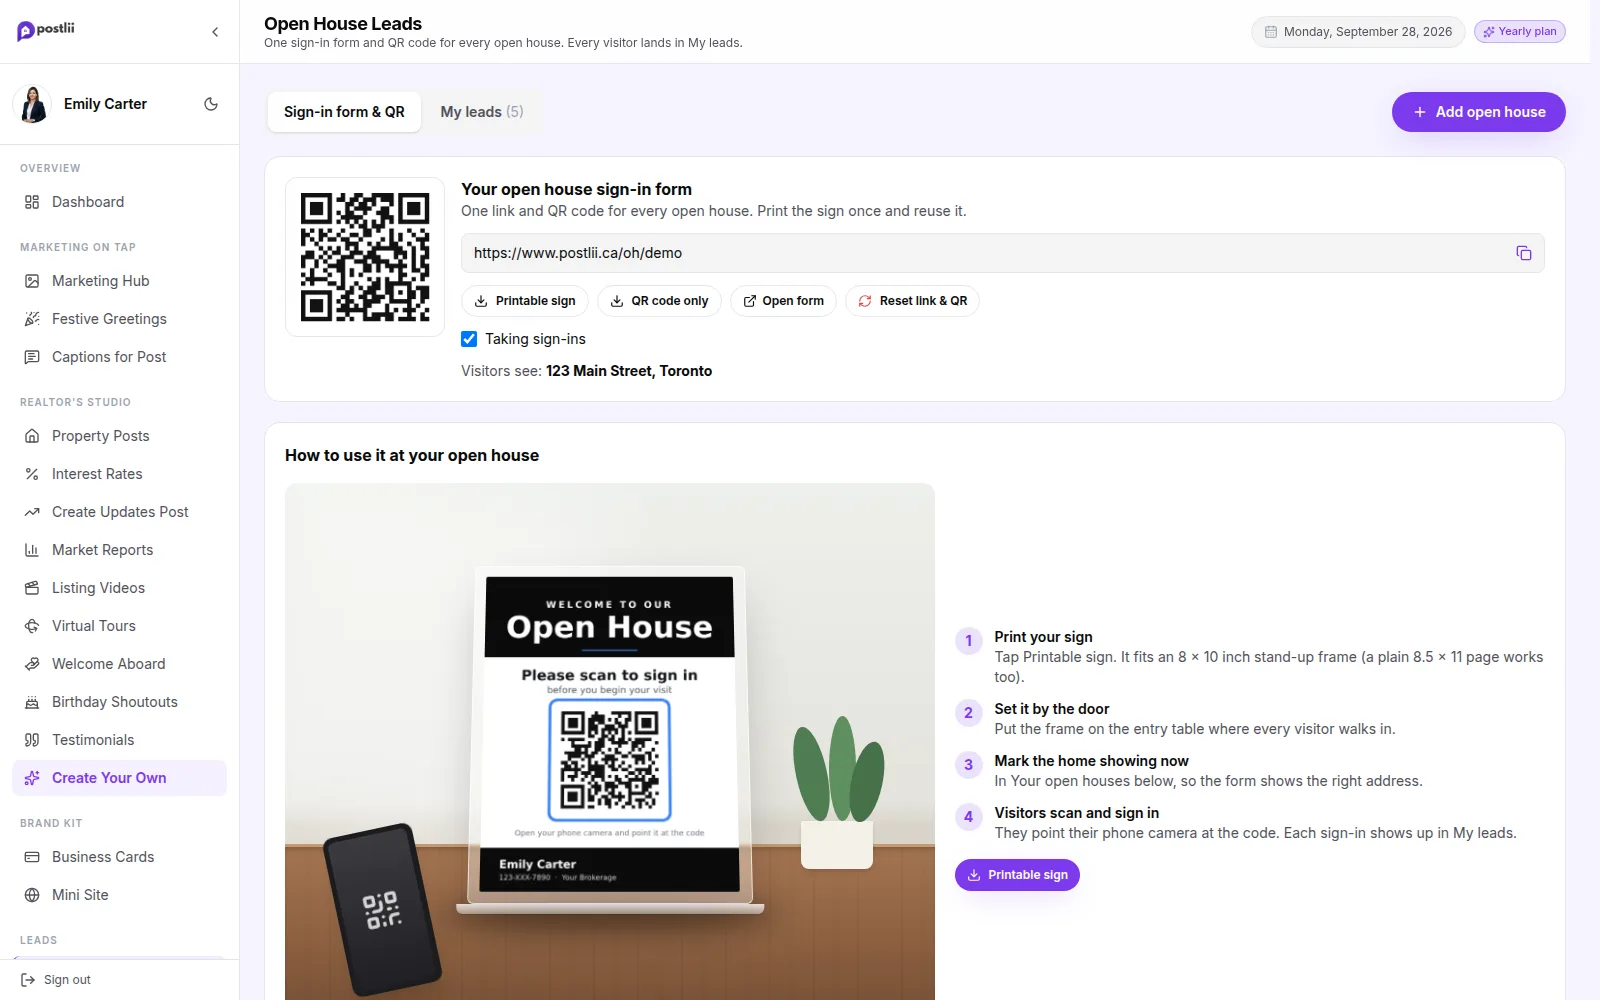This screenshot has width=1600, height=1000.
Task: Open Market Reports
Action: 119,550
